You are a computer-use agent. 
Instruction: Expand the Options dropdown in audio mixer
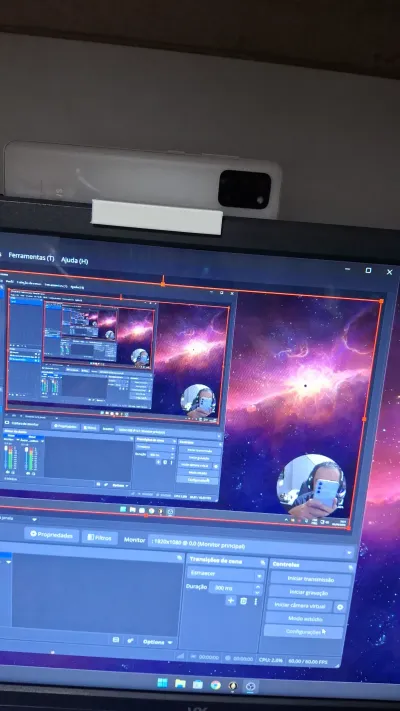coord(157,642)
